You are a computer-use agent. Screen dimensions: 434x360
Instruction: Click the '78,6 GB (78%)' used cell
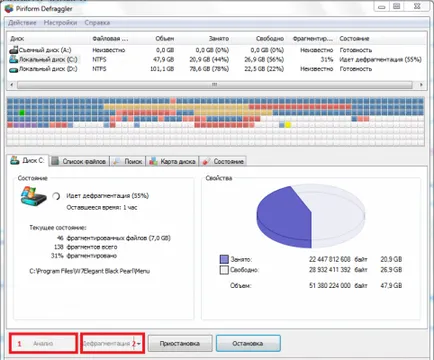point(209,69)
